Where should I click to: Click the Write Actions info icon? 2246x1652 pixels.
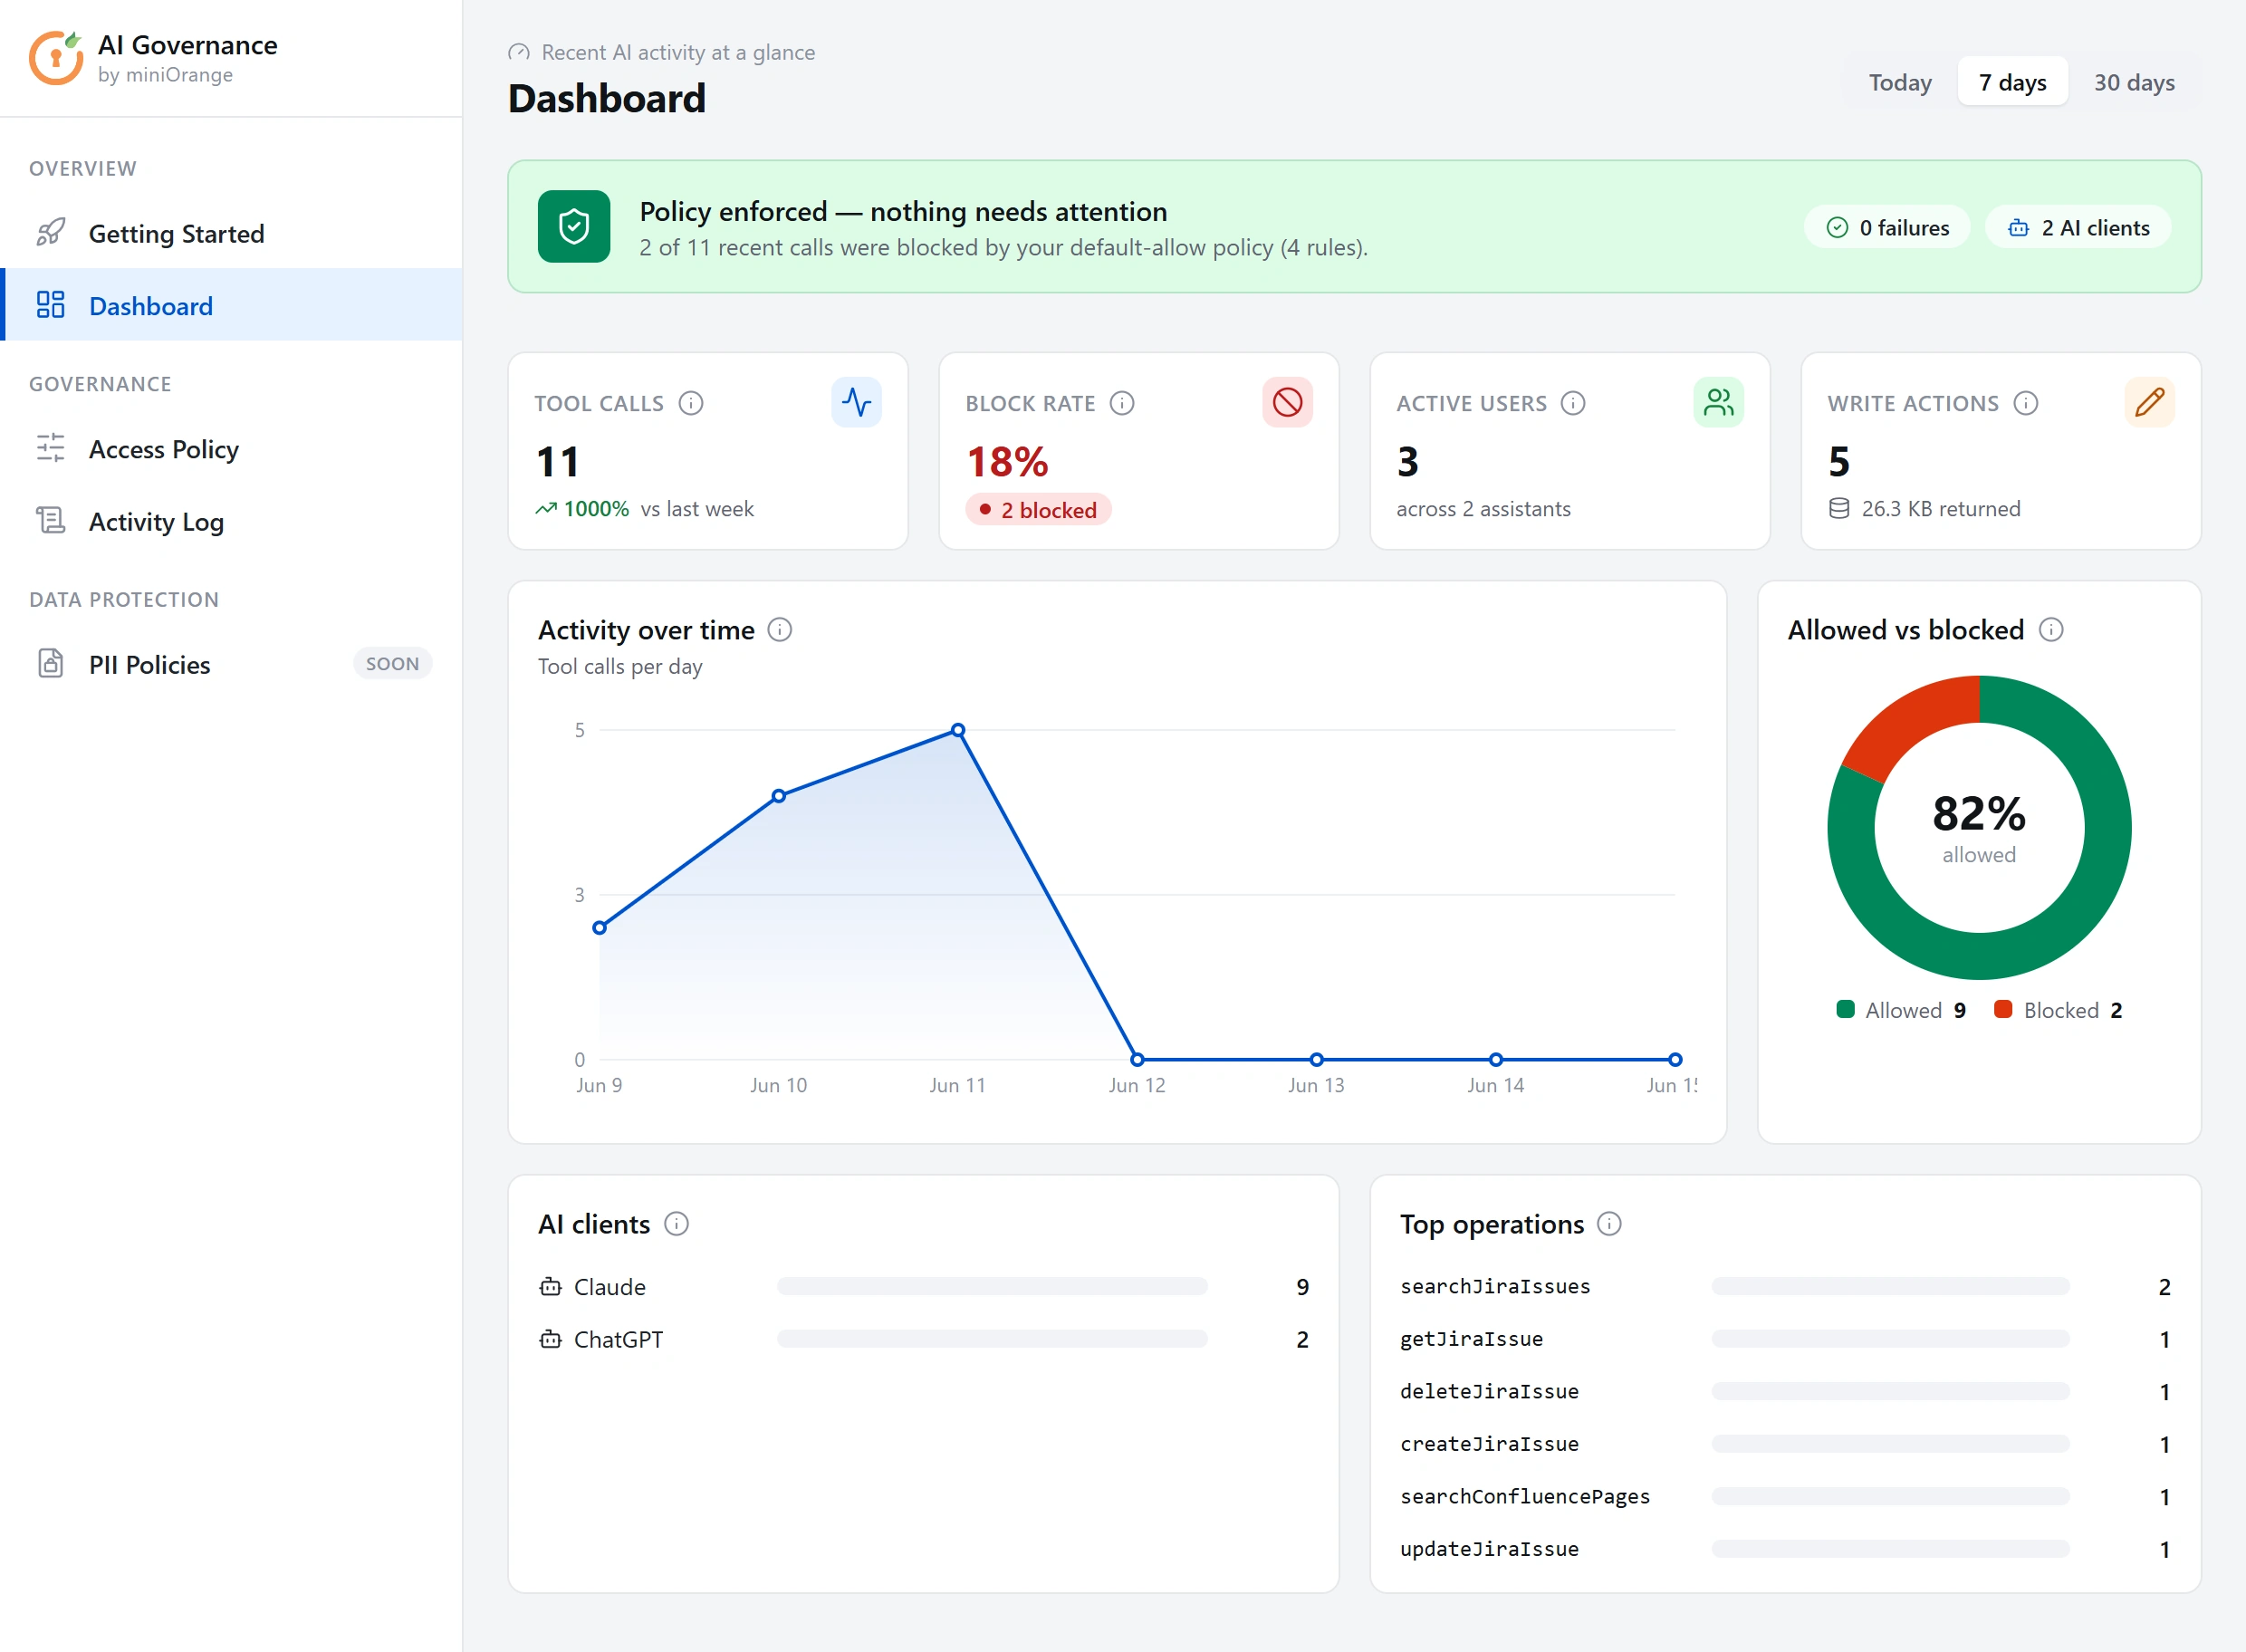(2026, 403)
